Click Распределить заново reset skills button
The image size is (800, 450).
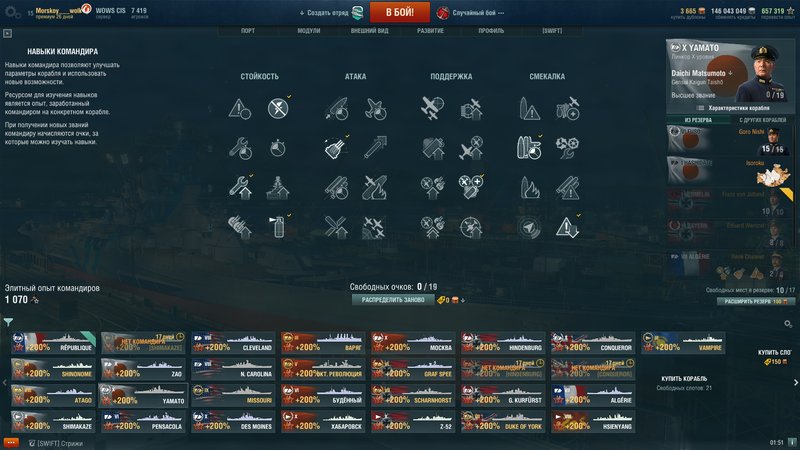[x=393, y=300]
